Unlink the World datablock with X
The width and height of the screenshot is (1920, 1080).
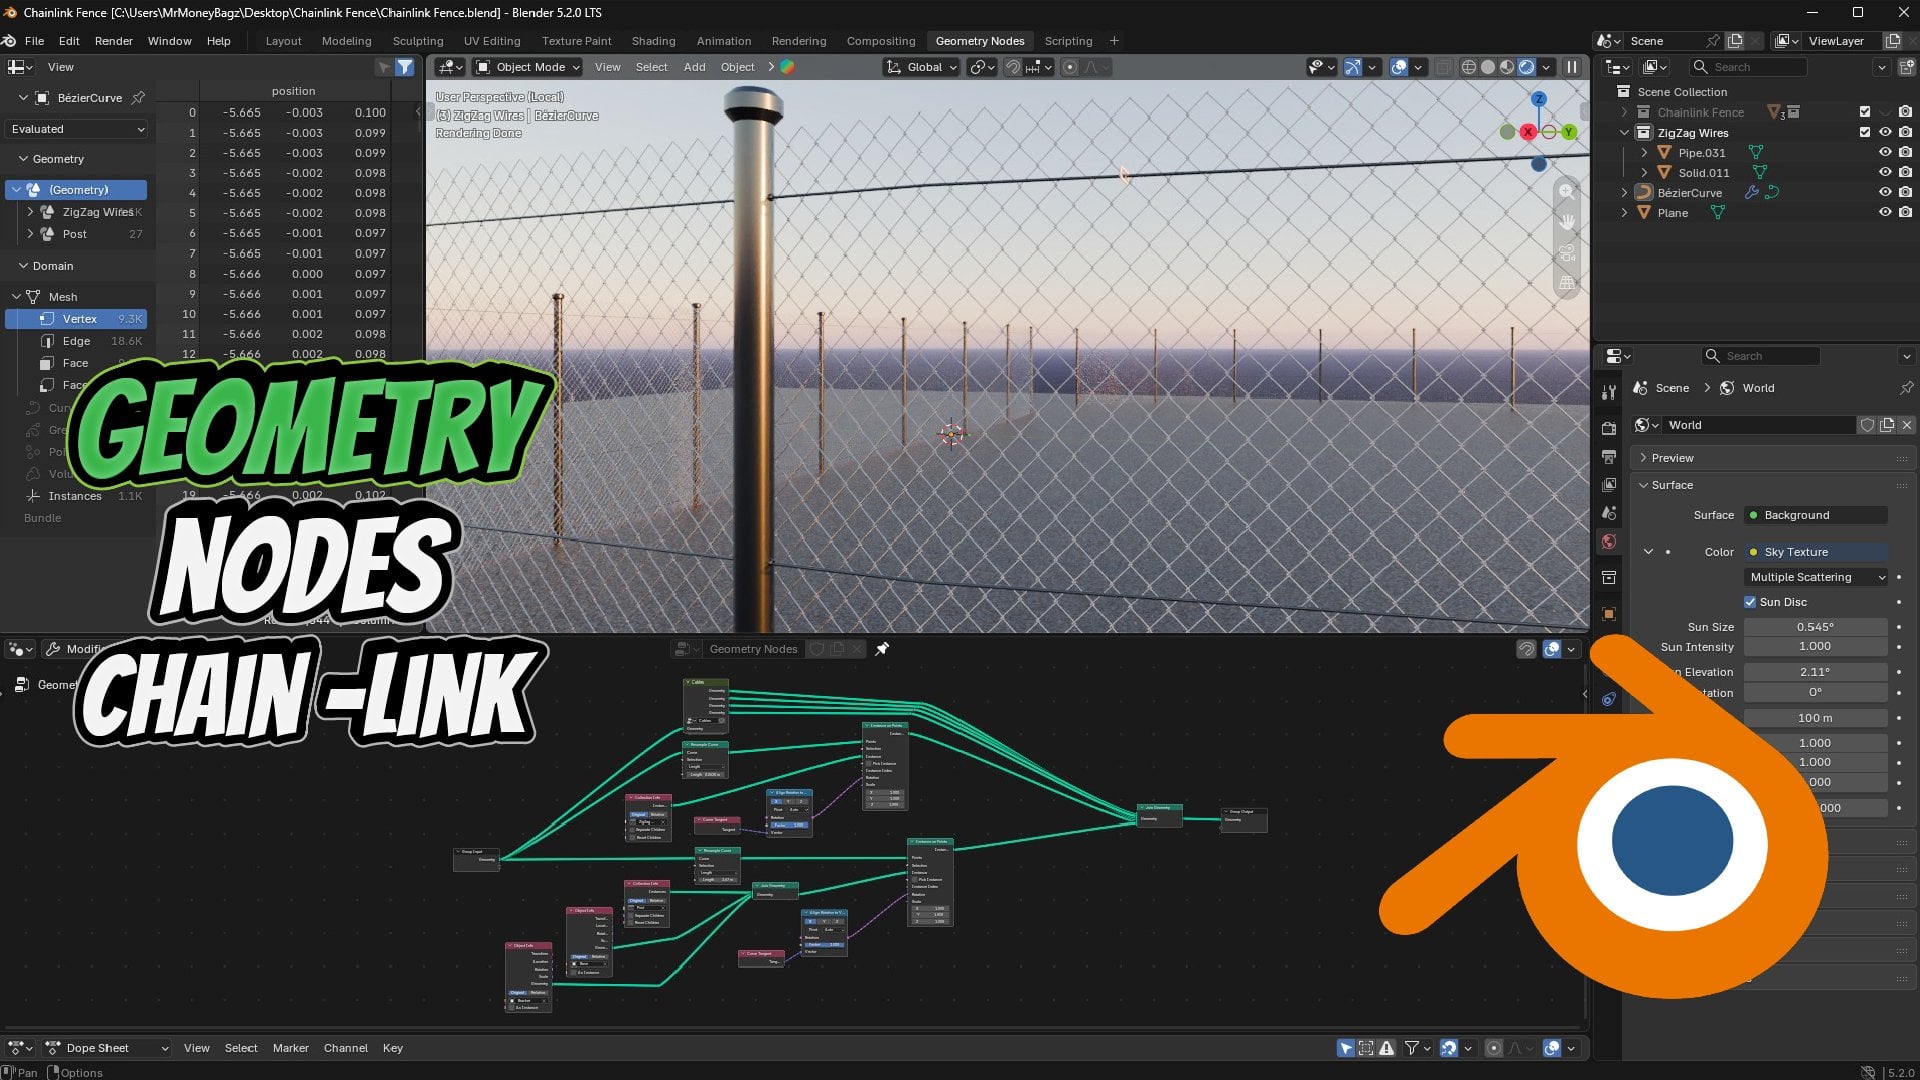click(1907, 425)
